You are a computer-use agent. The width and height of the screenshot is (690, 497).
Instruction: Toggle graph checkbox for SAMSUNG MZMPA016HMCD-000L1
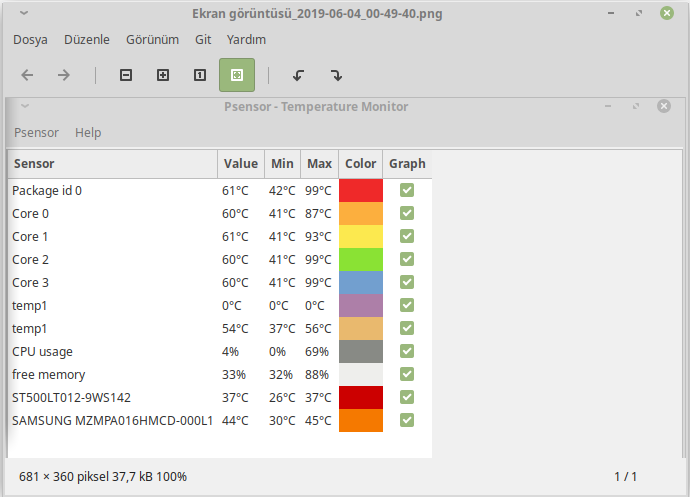(407, 420)
